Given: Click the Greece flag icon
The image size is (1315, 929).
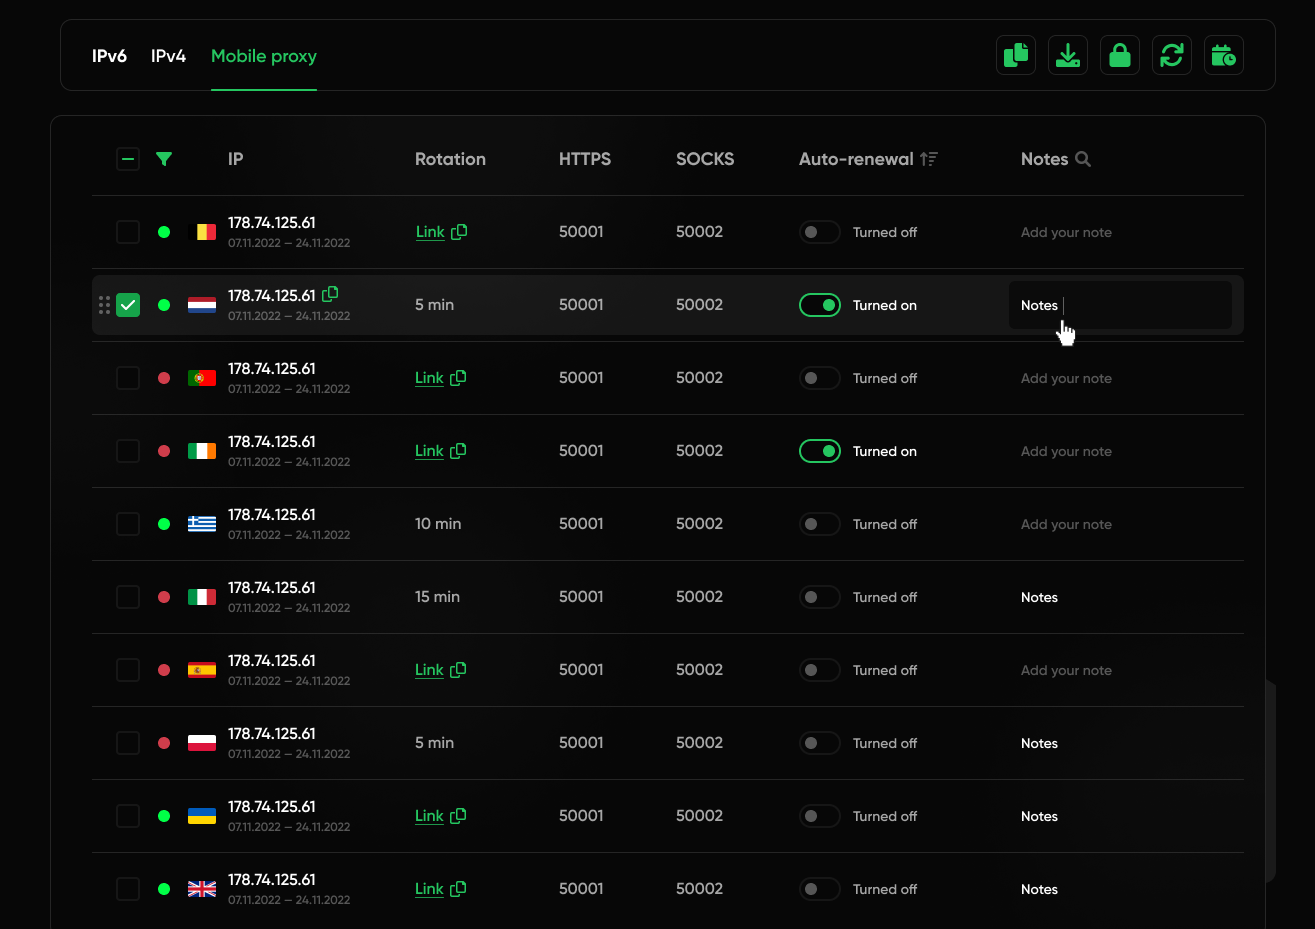Looking at the screenshot, I should pyautogui.click(x=202, y=524).
